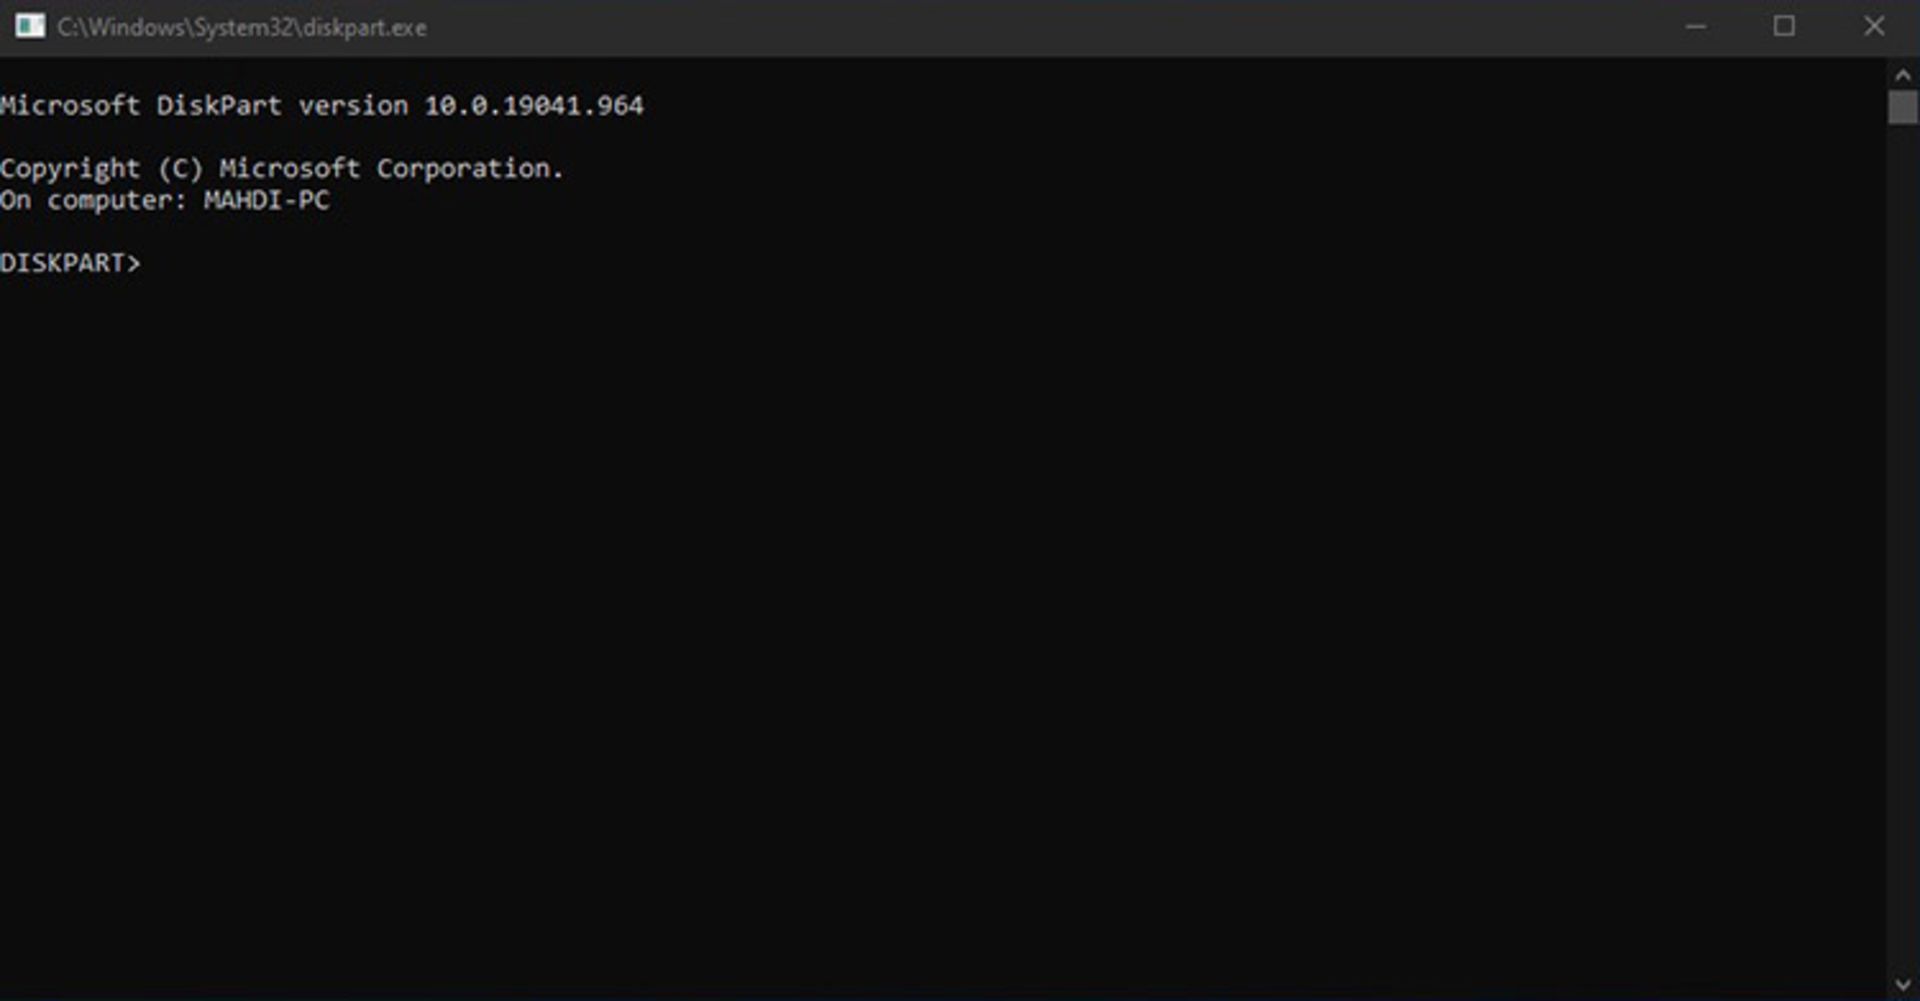Click the empty title bar area
This screenshot has height=1001, width=1920.
[x=1000, y=27]
